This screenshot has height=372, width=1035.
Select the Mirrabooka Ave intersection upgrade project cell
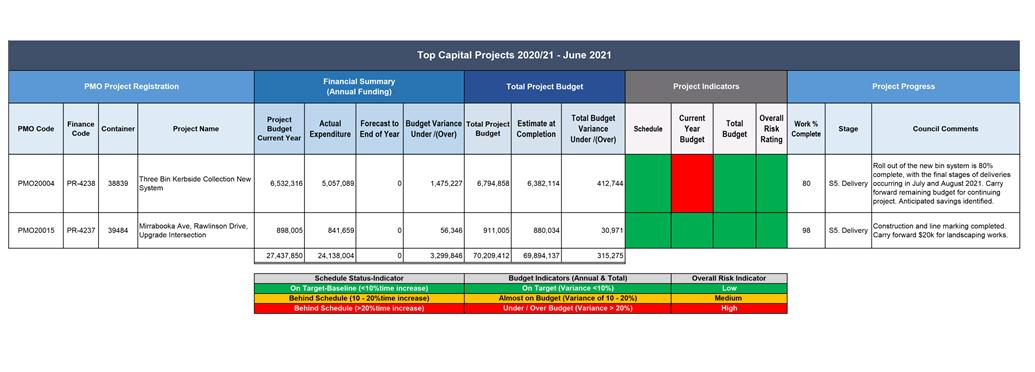pos(195,230)
